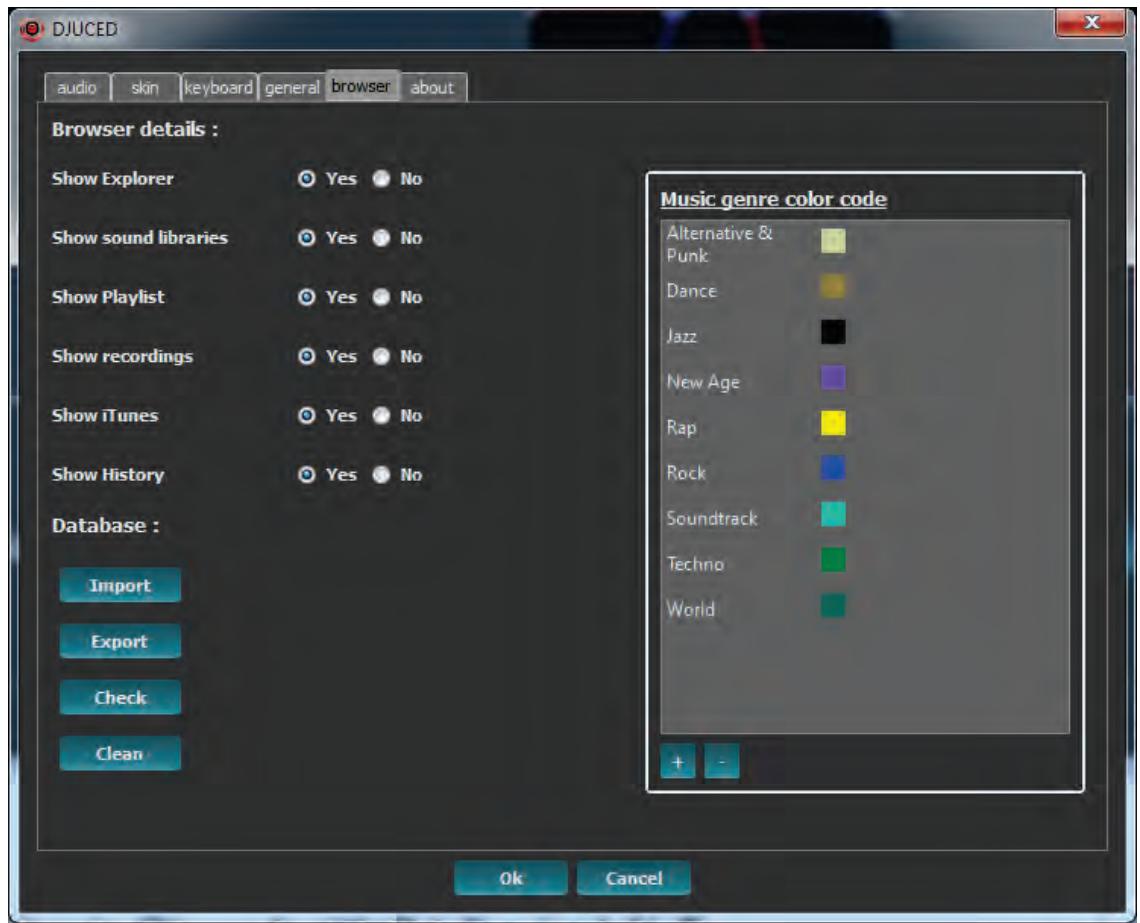Image resolution: width=1140 pixels, height=923 pixels.
Task: Click the Jazz black color swatch
Action: (x=833, y=332)
